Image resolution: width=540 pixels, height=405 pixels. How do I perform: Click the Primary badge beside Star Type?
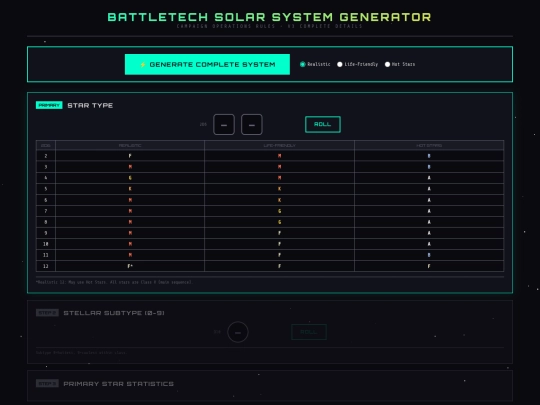[49, 105]
